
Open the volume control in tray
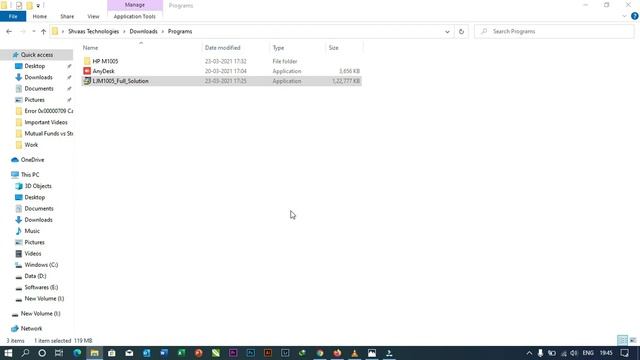pyautogui.click(x=574, y=353)
